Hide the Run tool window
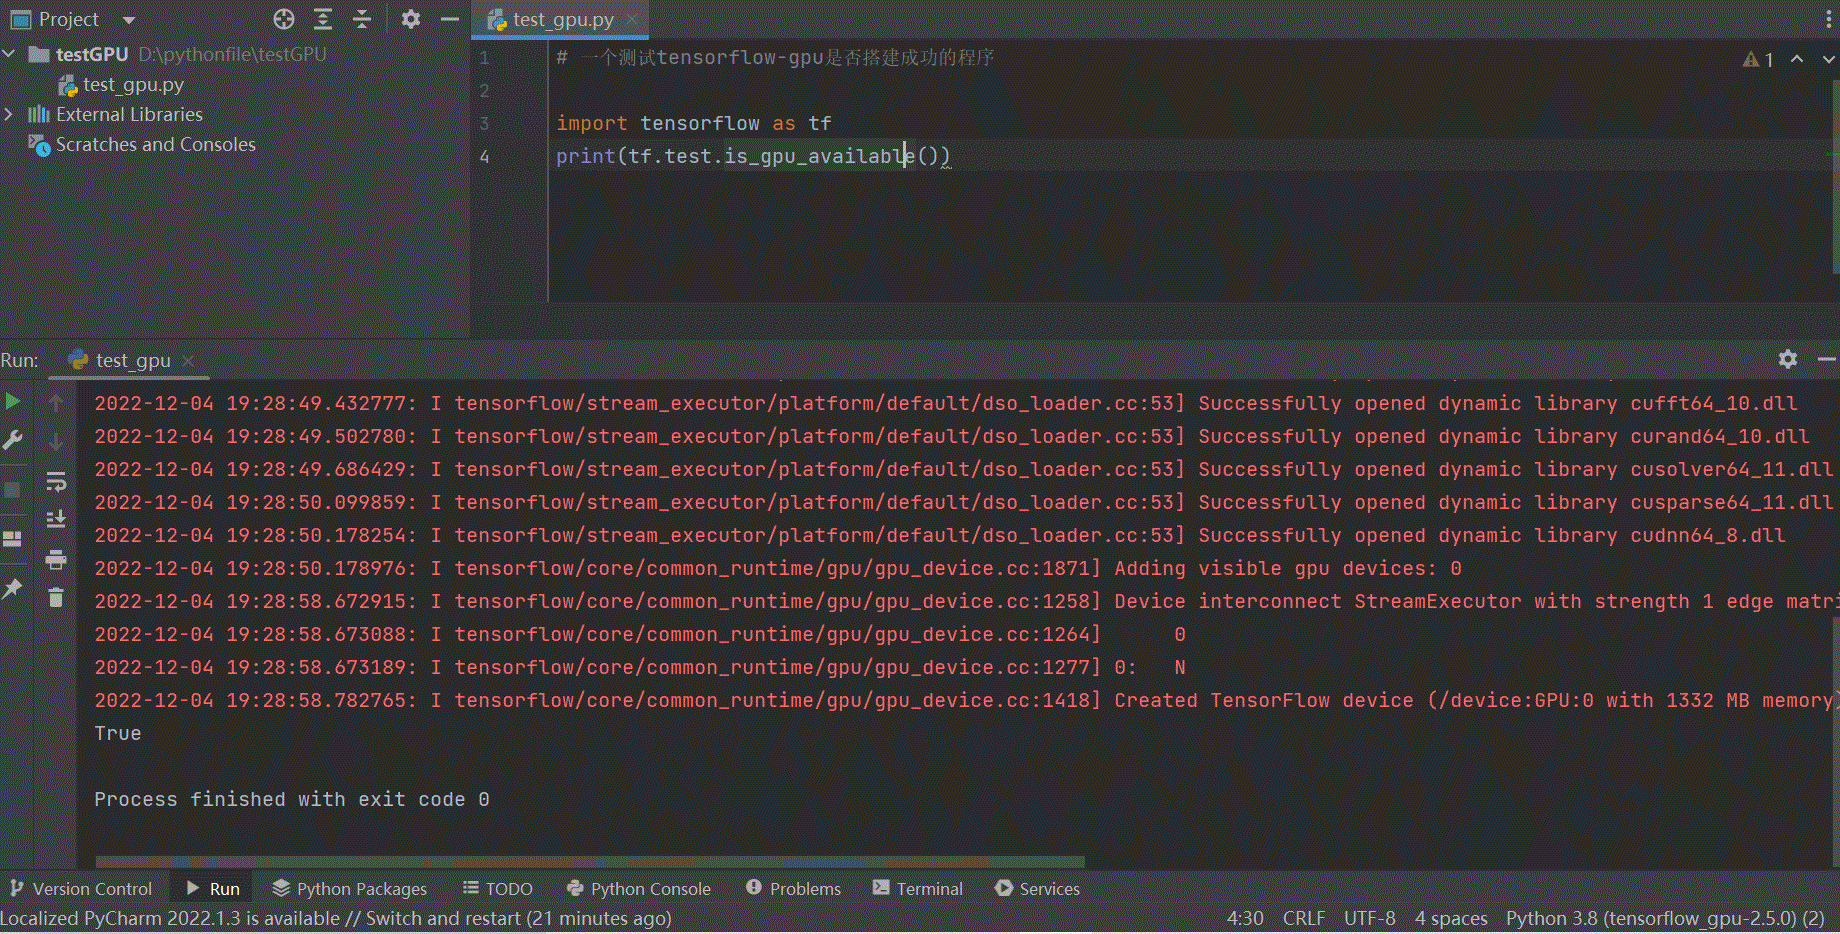Screen dimensions: 1840x934 pyautogui.click(x=1827, y=359)
